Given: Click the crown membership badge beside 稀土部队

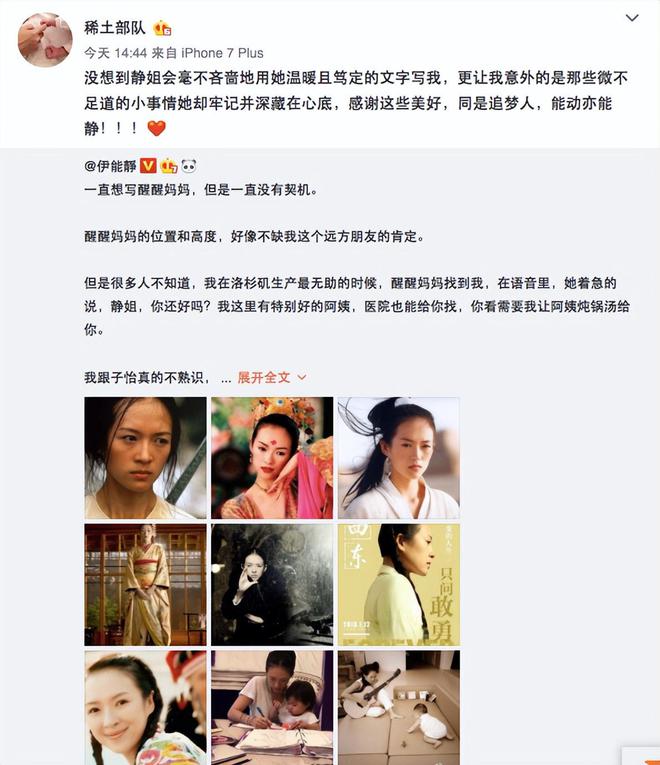Looking at the screenshot, I should click(162, 28).
